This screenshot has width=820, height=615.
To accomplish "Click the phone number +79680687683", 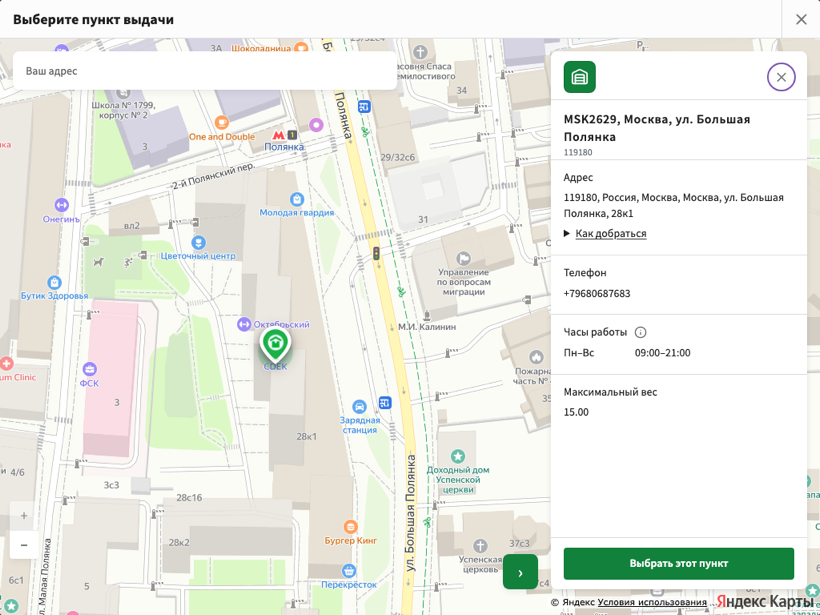I will (597, 293).
